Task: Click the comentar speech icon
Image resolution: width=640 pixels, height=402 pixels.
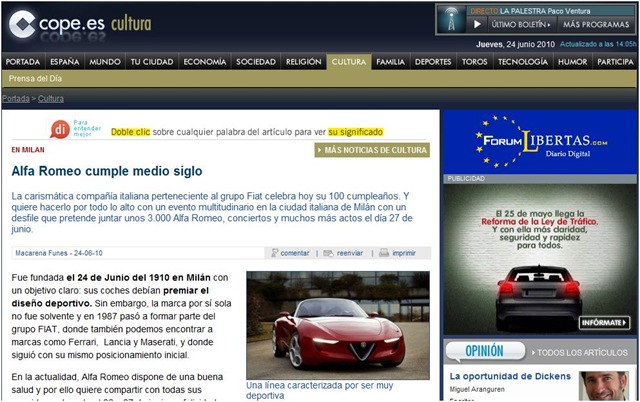Action: (275, 253)
